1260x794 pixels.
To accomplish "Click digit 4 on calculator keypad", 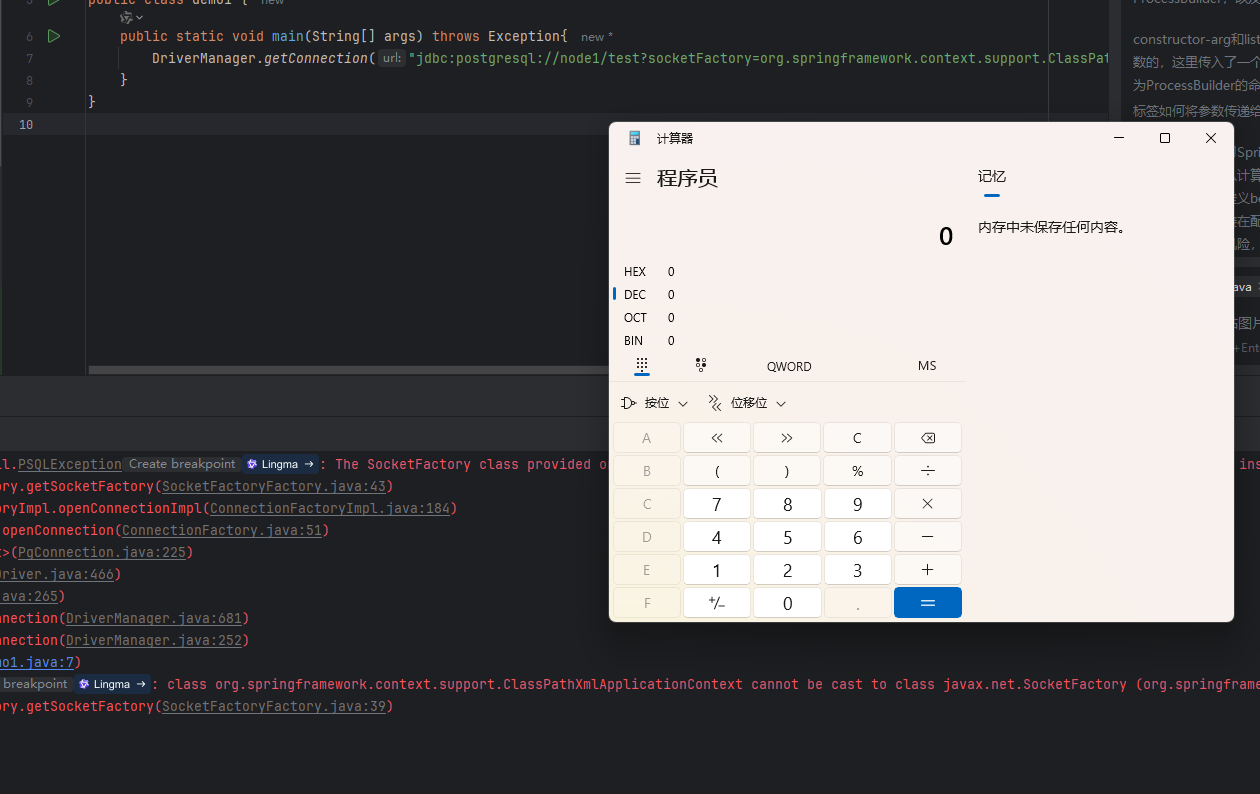I will (717, 537).
